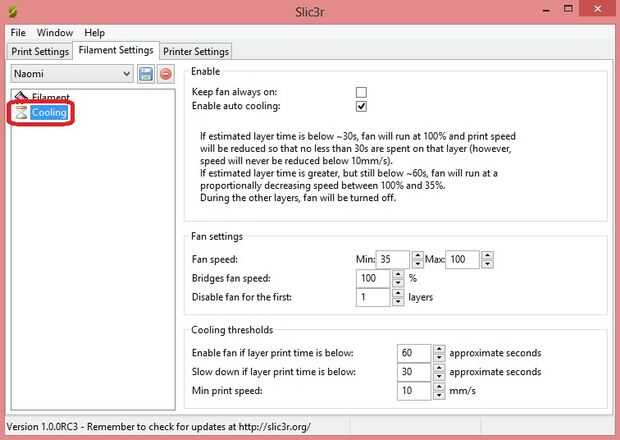Increase Enable fan threshold with up arrow
The image size is (620, 440).
coord(439,349)
